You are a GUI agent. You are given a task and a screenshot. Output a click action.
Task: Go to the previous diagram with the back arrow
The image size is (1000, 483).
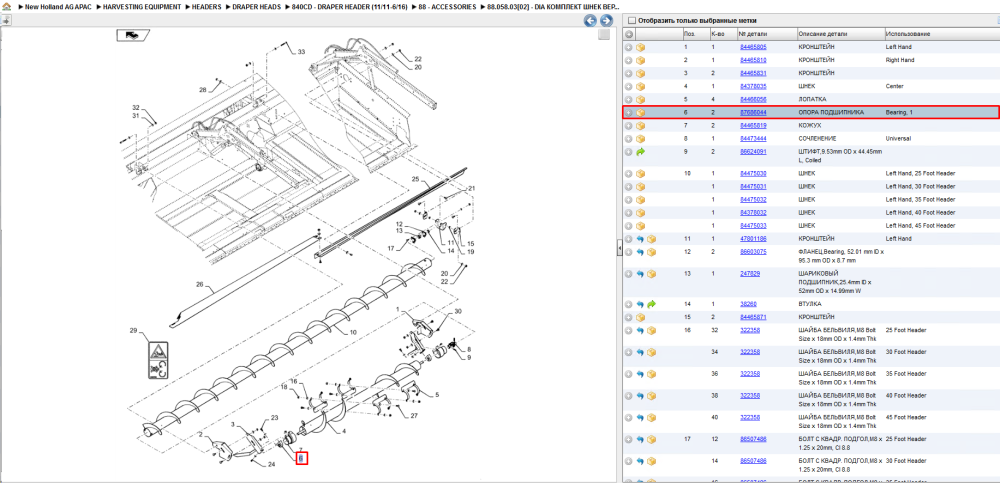click(591, 20)
